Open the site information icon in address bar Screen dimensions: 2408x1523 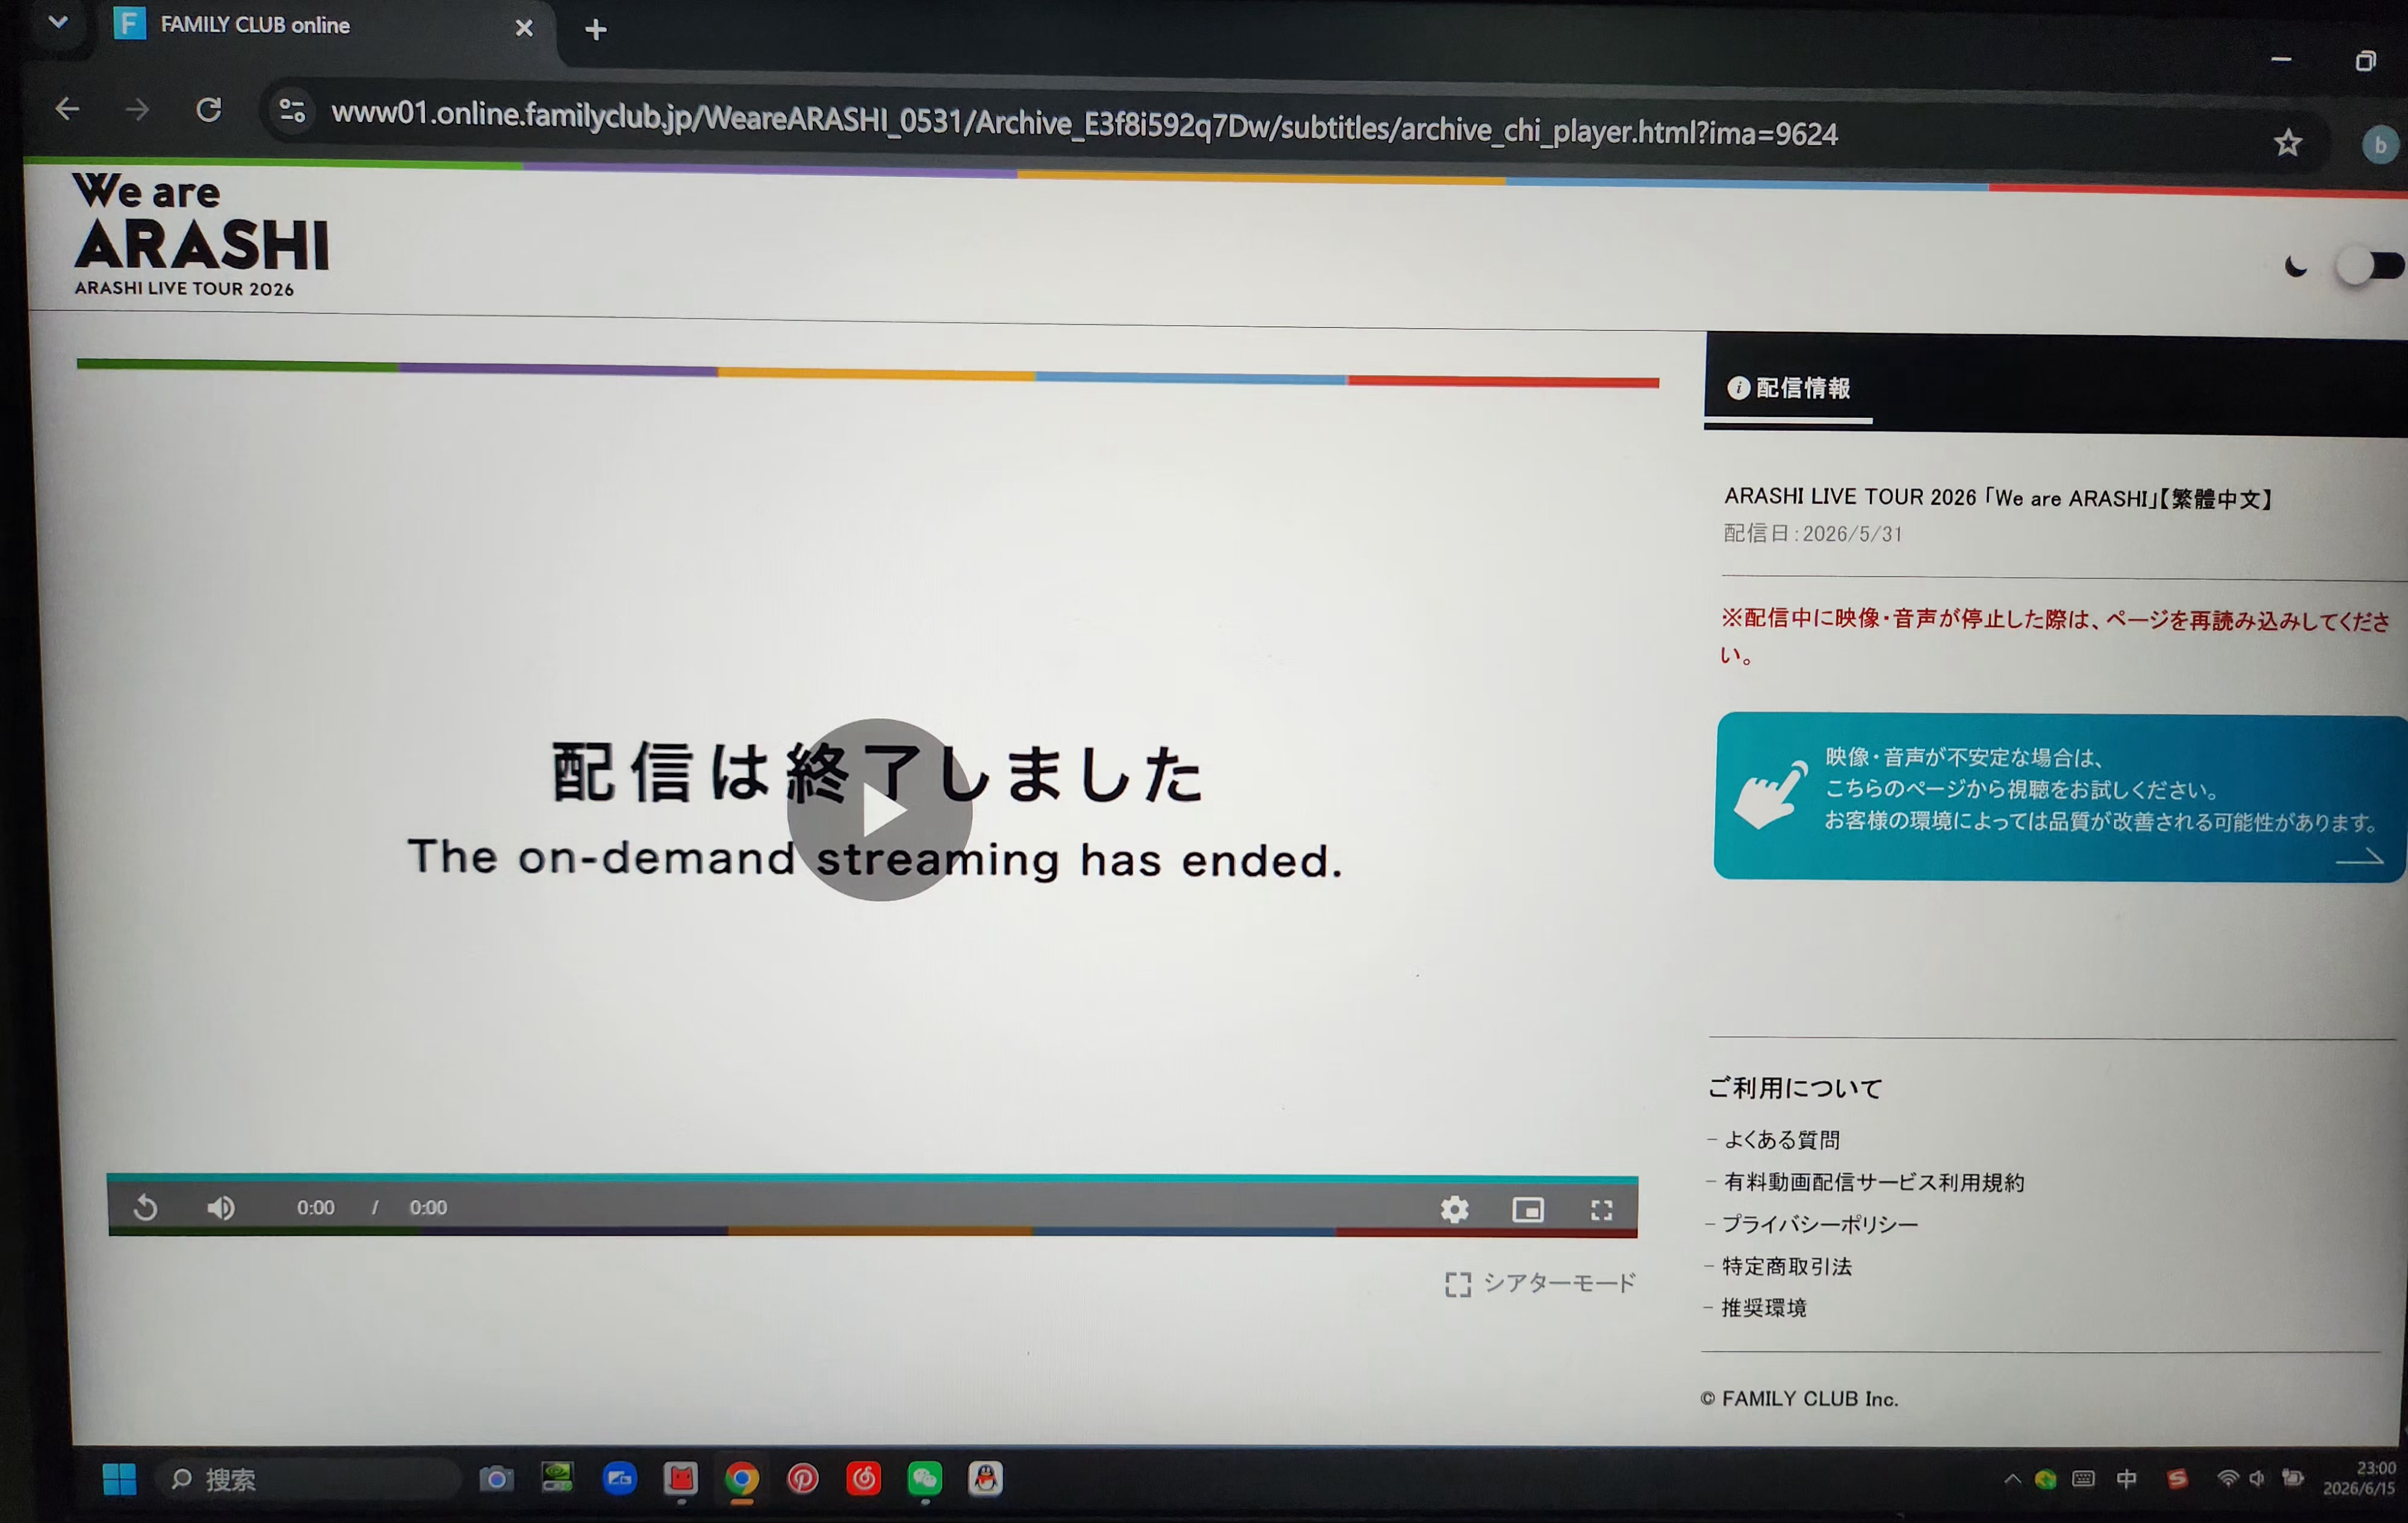[292, 110]
